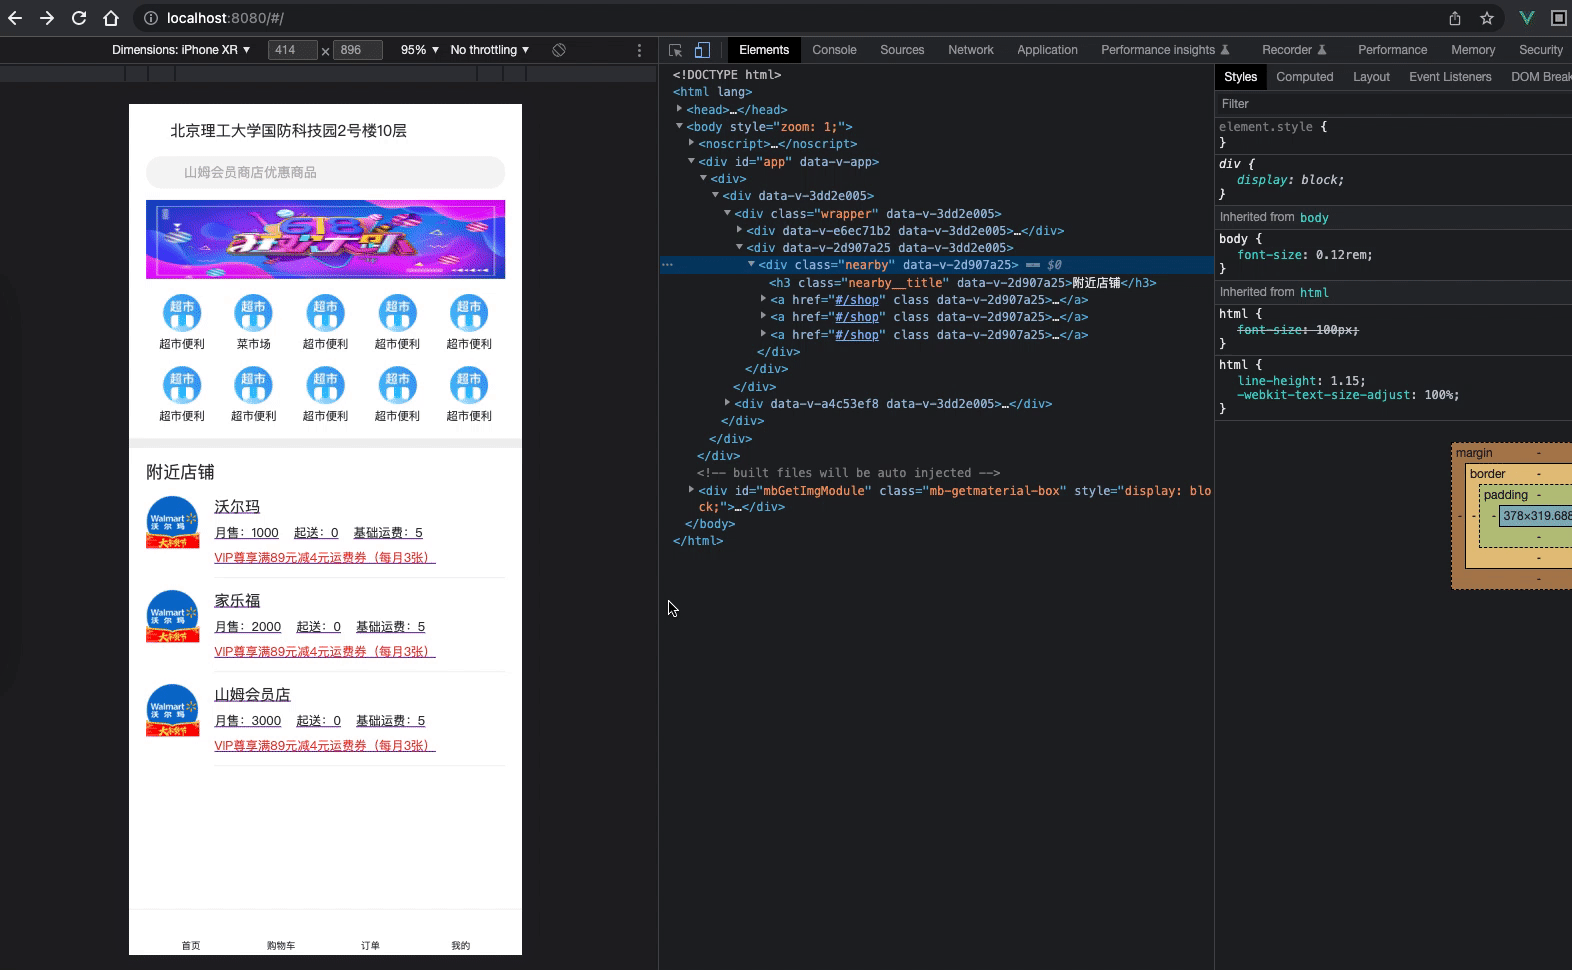The image size is (1572, 970).
Task: Activate the inspect element picker icon
Action: (676, 50)
